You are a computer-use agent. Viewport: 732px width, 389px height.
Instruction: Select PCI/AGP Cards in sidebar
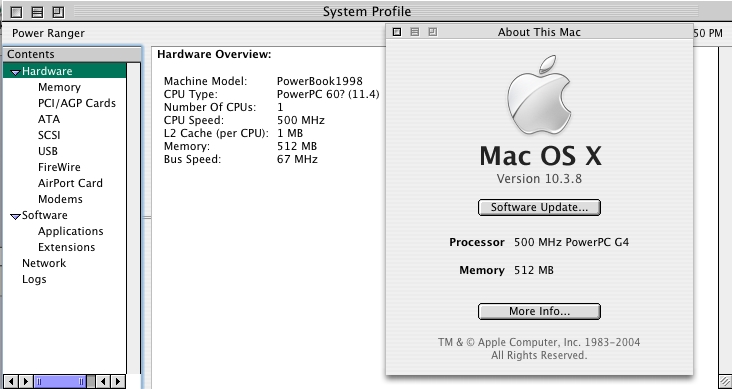[77, 103]
